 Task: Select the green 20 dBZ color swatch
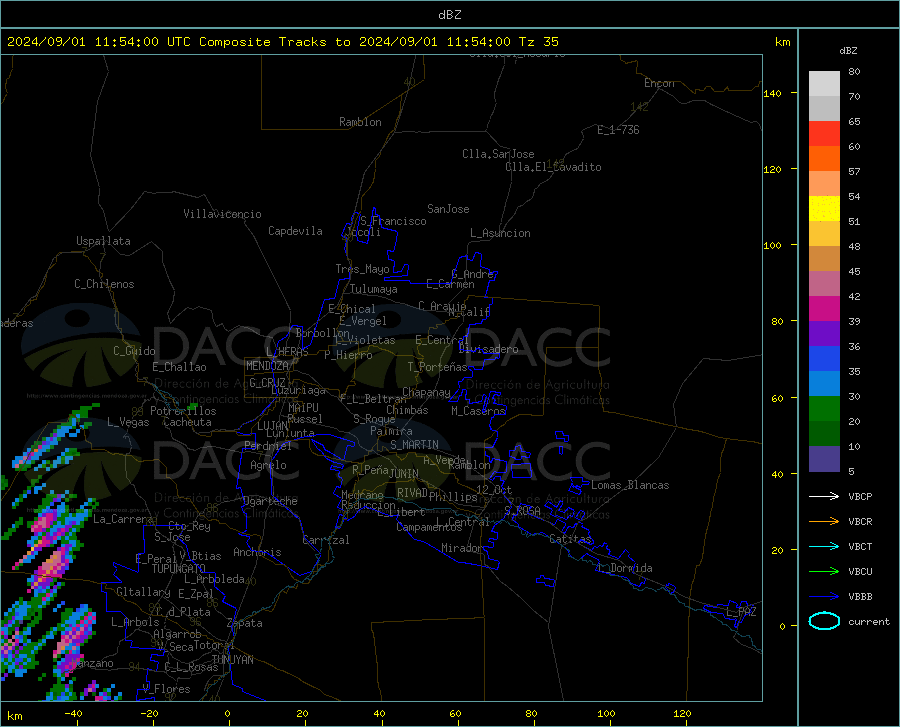click(824, 409)
